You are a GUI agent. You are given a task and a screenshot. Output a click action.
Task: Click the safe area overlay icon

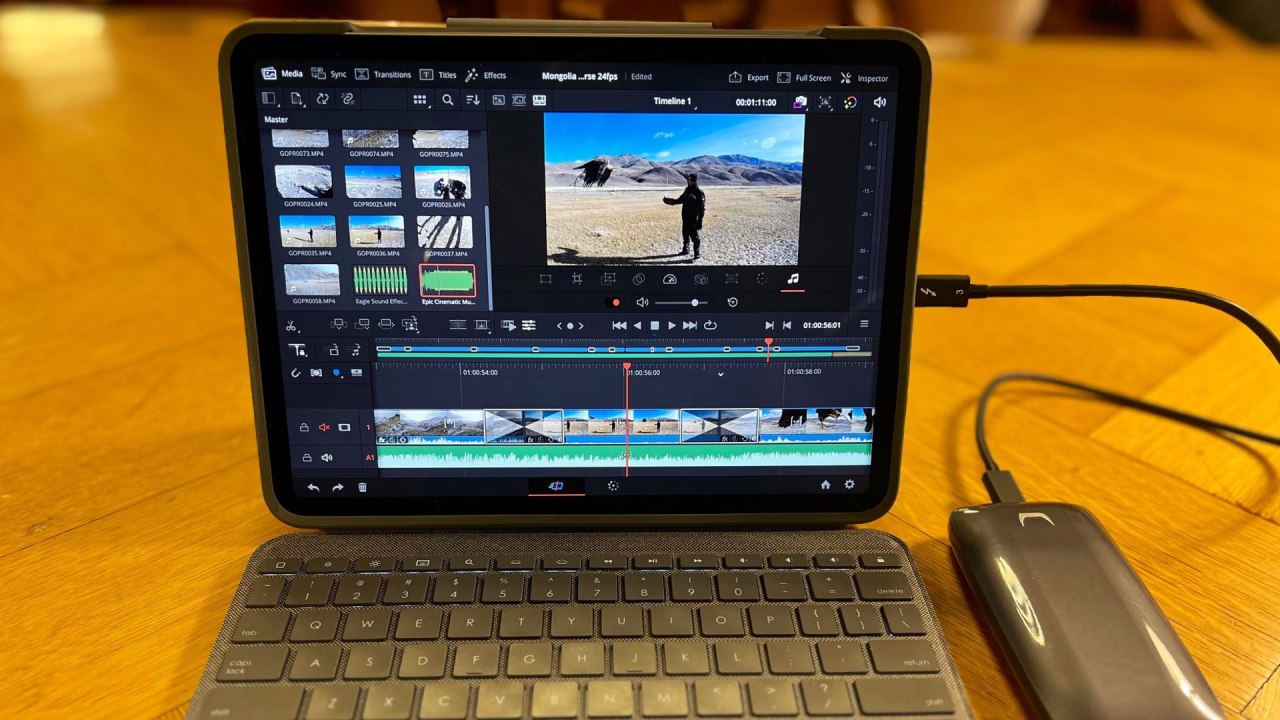click(825, 102)
